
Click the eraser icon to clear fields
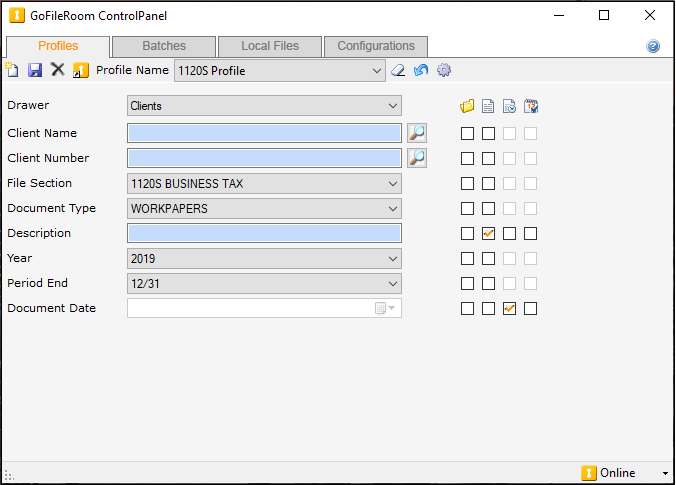tap(398, 70)
